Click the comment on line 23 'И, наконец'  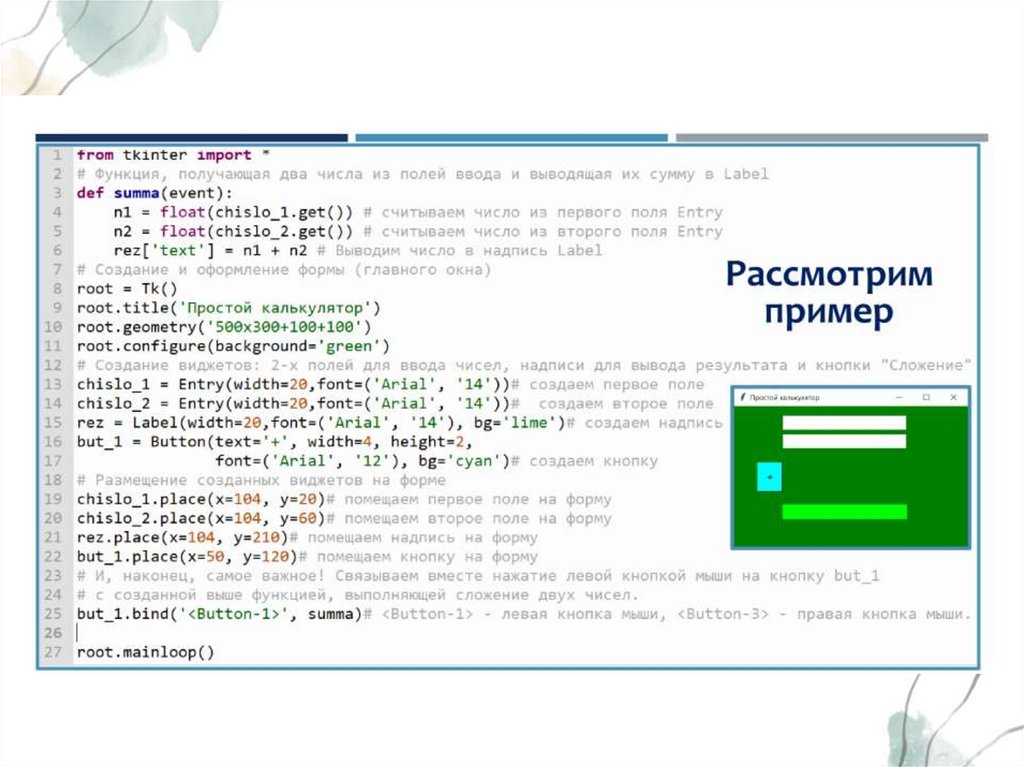point(478,576)
